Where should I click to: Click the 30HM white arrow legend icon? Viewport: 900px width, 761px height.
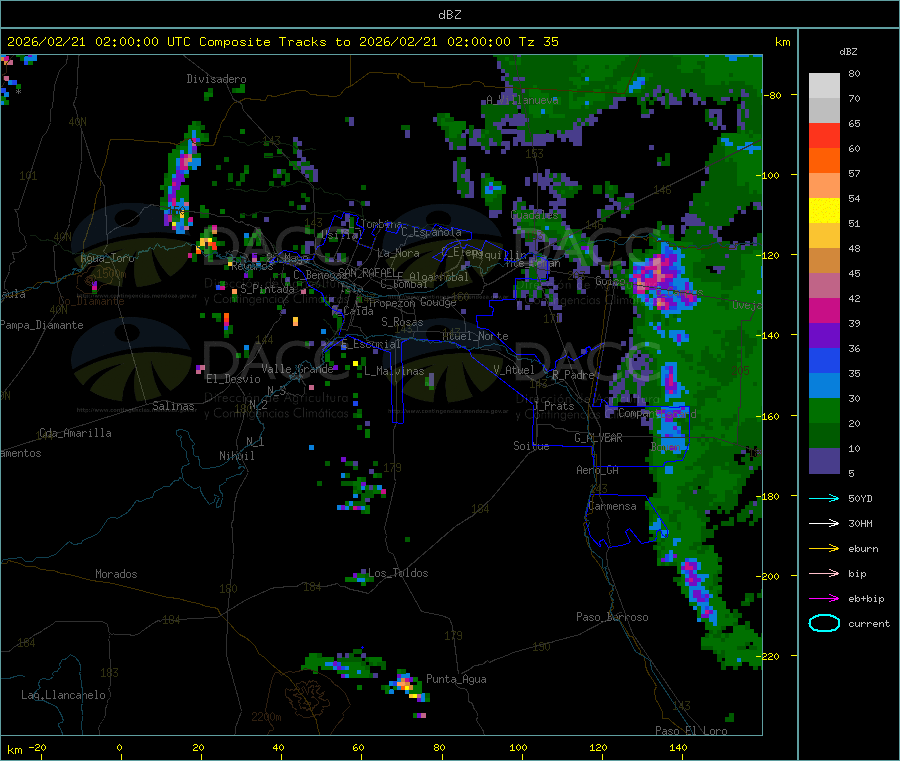[x=824, y=523]
